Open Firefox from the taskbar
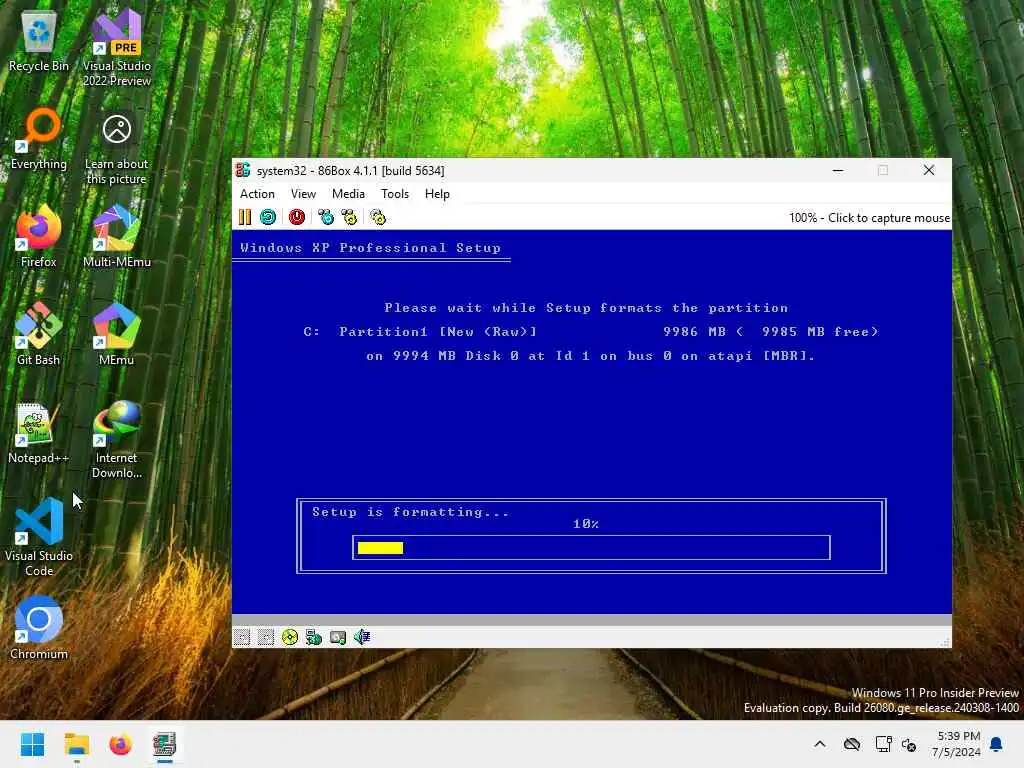This screenshot has height=768, width=1024. [x=121, y=744]
